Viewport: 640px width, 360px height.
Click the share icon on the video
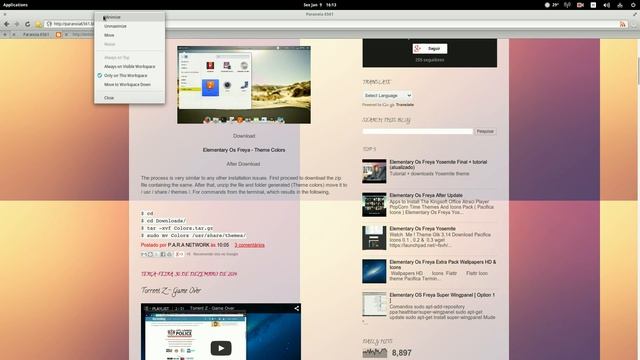(296, 308)
